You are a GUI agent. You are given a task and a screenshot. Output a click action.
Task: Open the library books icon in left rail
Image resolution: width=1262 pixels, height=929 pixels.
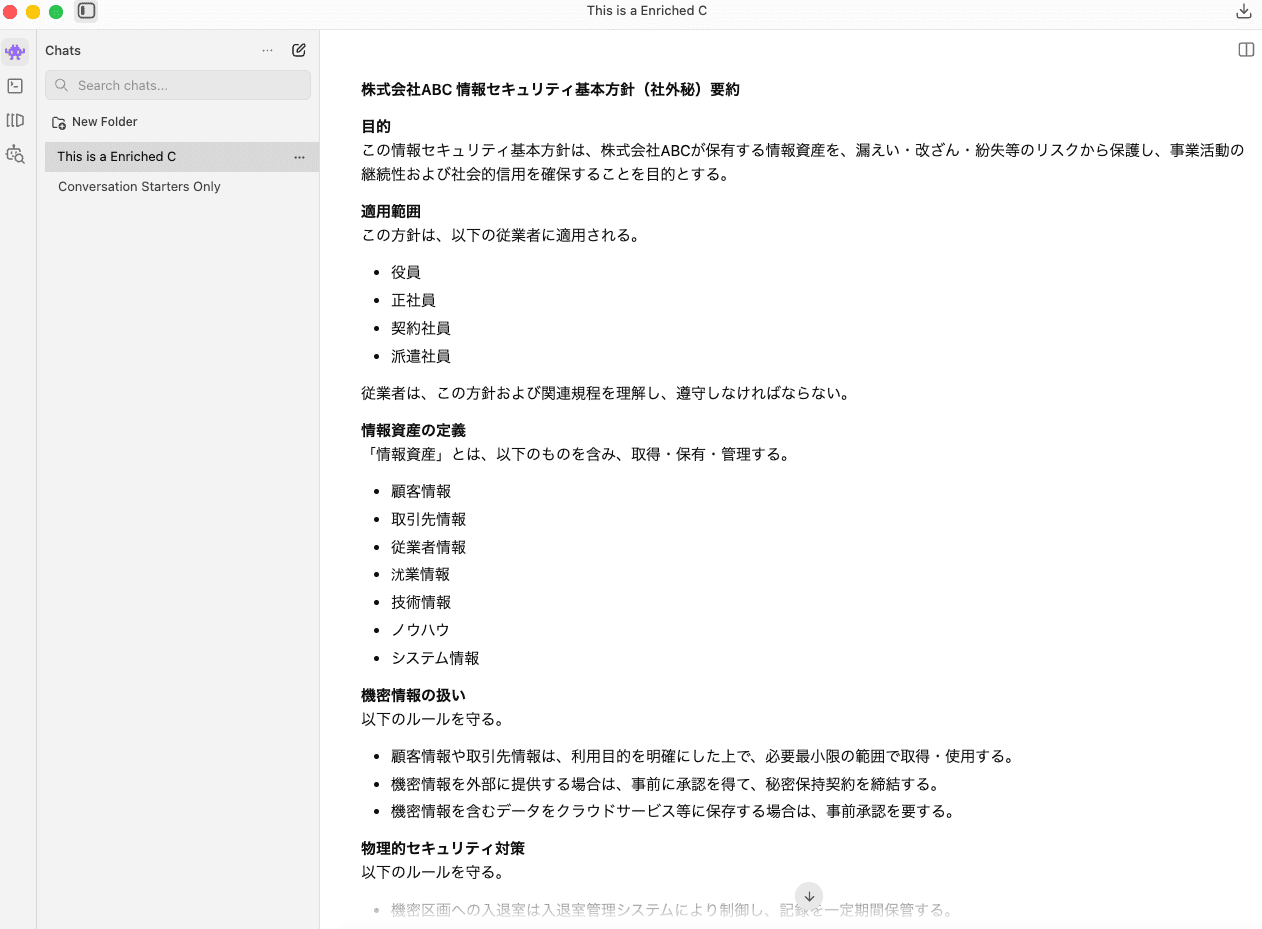tap(15, 120)
